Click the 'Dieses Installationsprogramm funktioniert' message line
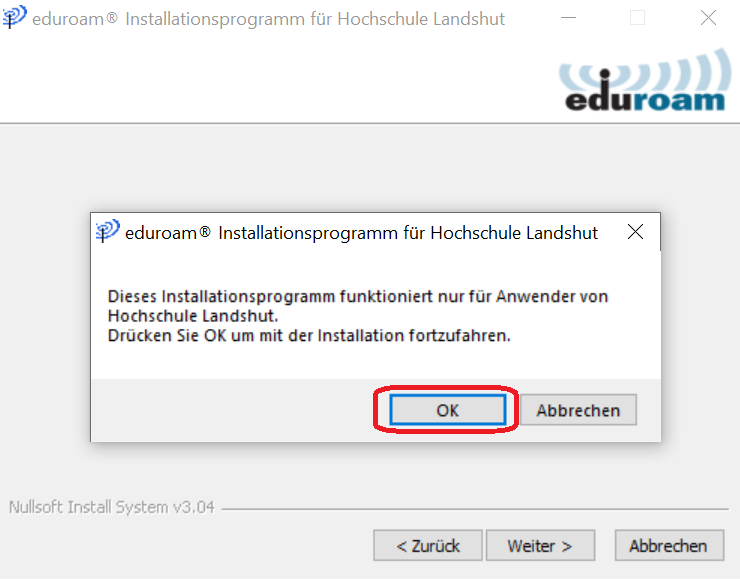Screen dimensions: 740x579 358,296
